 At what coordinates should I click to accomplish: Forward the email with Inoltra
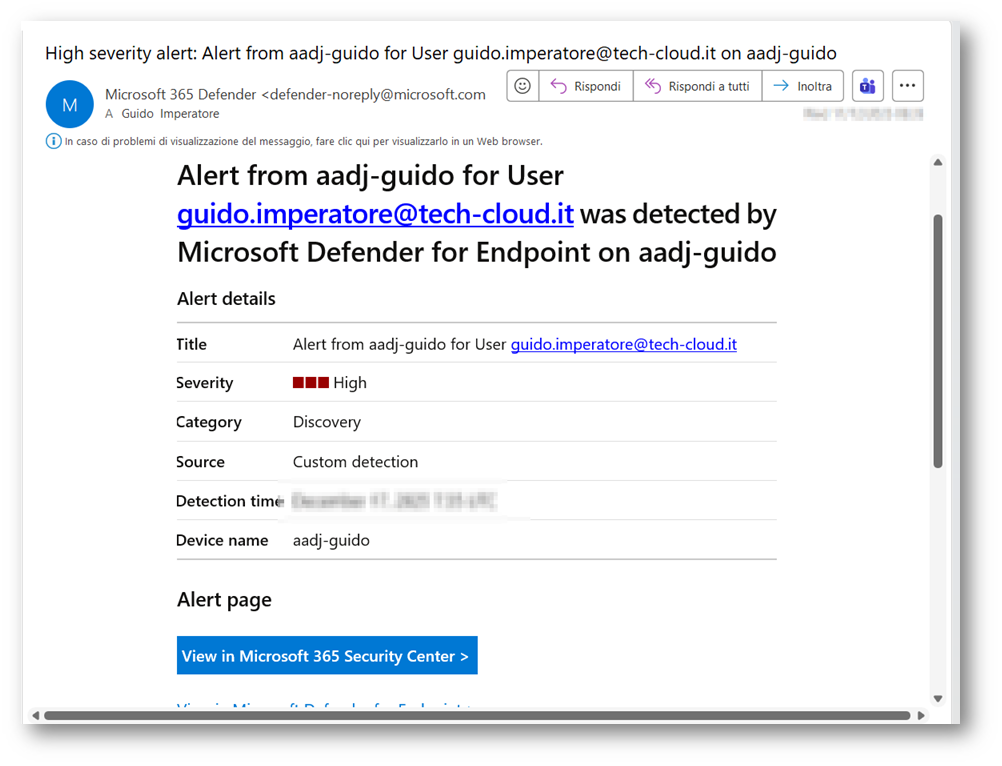pos(803,86)
